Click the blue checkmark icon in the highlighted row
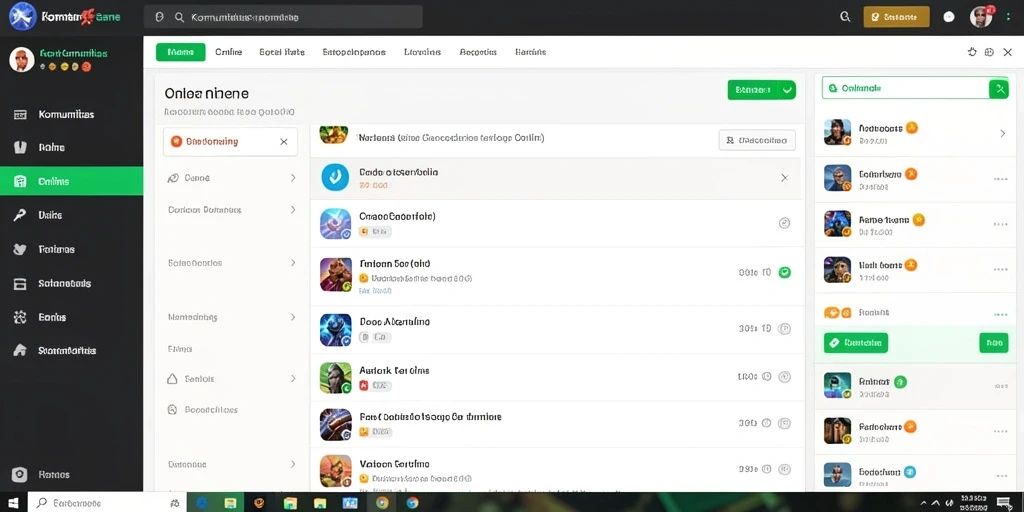The image size is (1024, 512). tap(335, 178)
